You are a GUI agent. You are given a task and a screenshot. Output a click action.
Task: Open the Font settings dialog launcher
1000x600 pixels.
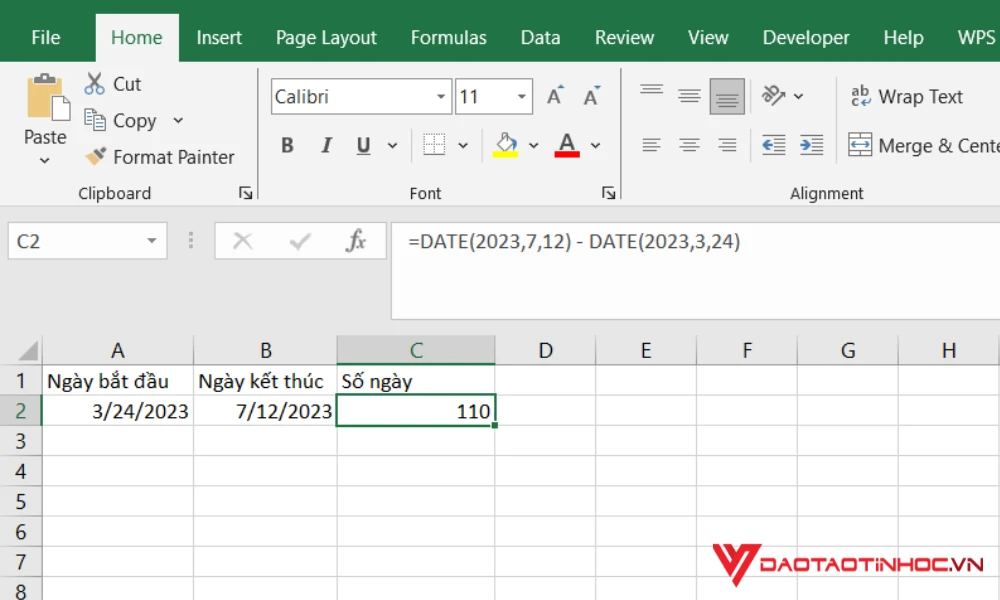tap(609, 192)
